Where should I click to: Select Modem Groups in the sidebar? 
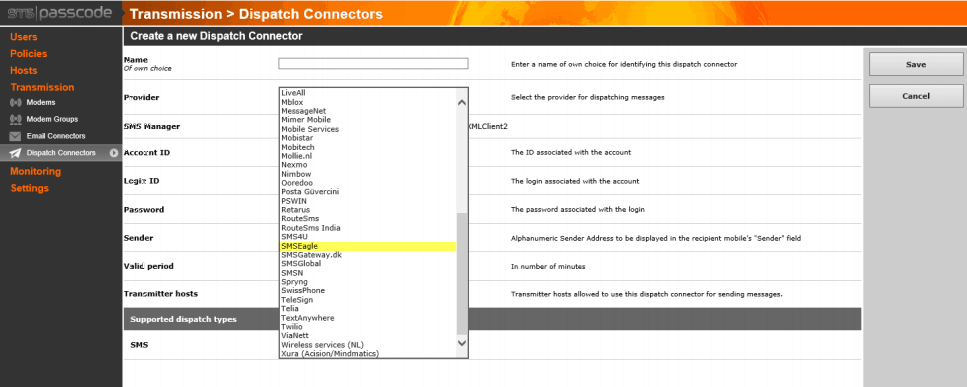(52, 119)
